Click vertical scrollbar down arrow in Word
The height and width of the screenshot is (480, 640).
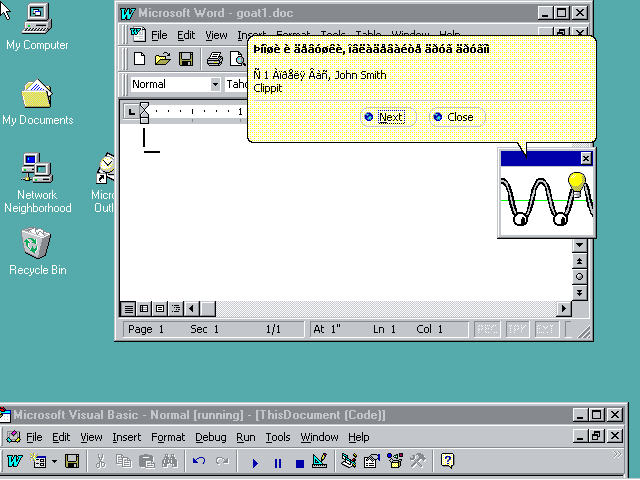pos(580,245)
